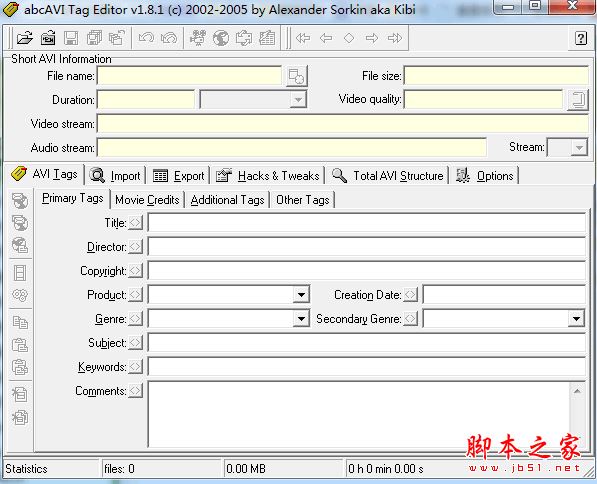Click into the Title input field
The width and height of the screenshot is (597, 484).
coord(367,222)
